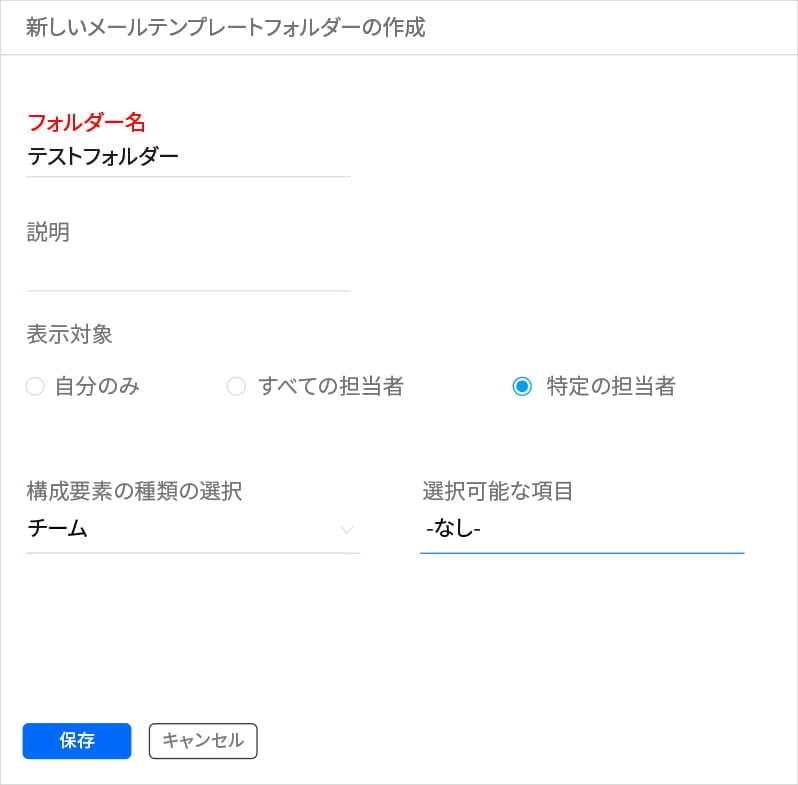The image size is (798, 785).
Task: Select the 自分のみ radio button
Action: 35,386
